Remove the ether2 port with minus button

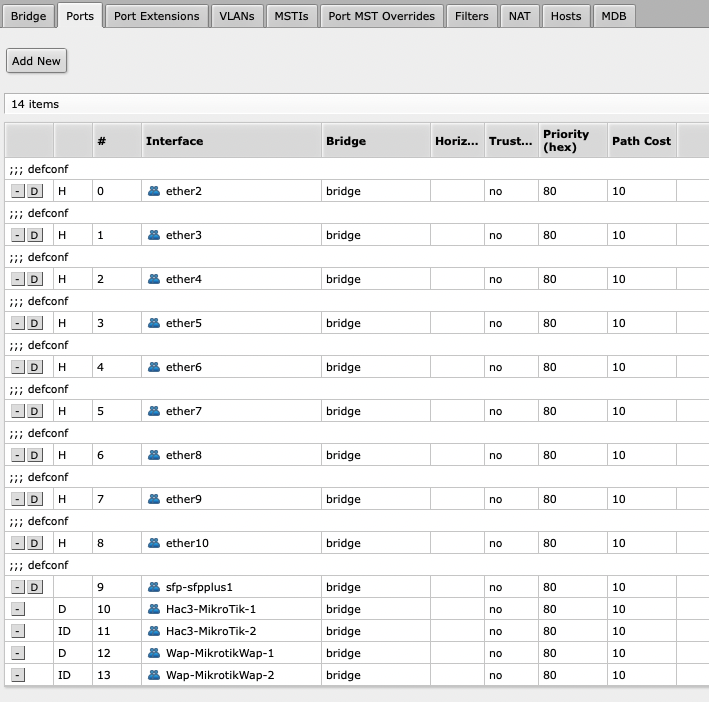point(18,191)
